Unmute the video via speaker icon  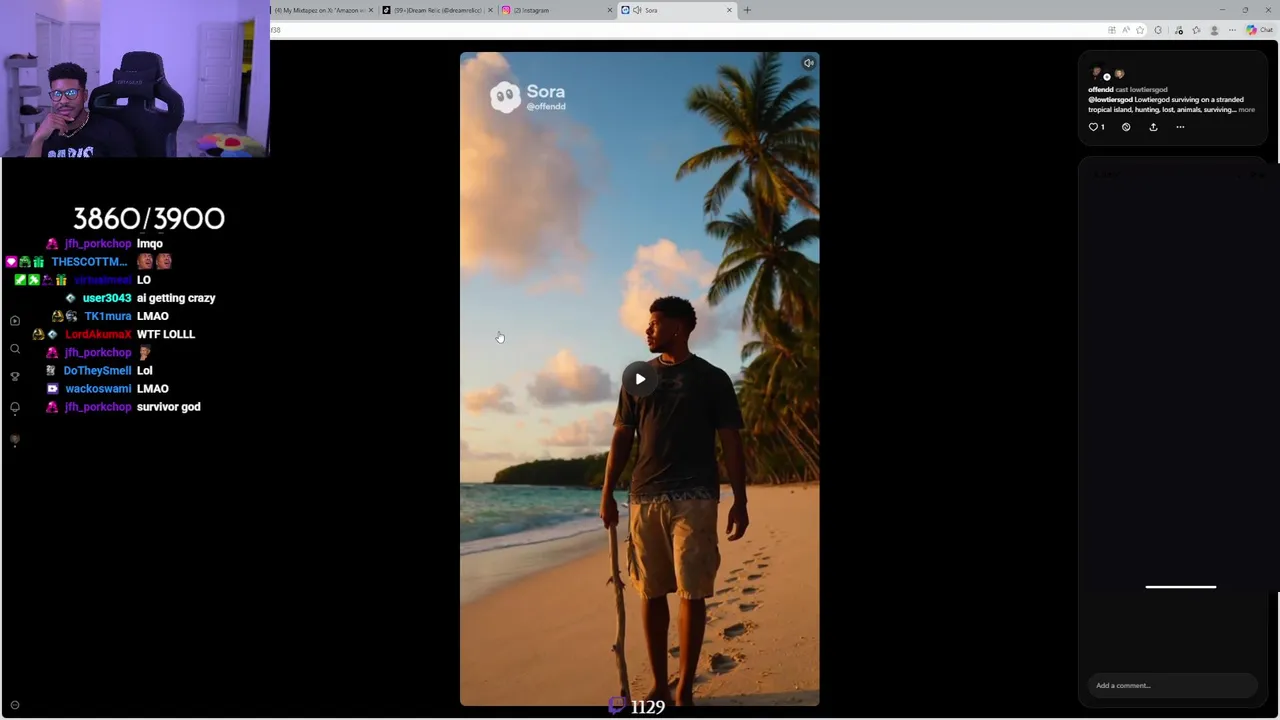[x=808, y=63]
